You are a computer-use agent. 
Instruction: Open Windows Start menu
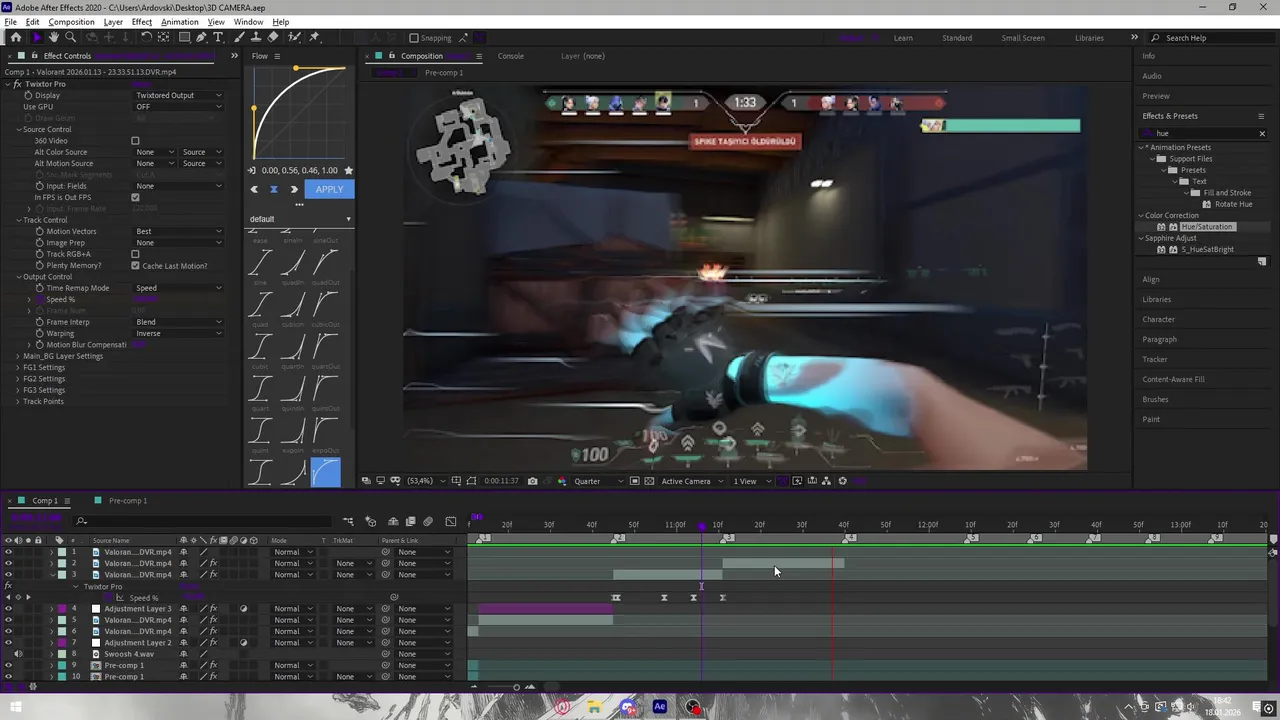click(16, 707)
